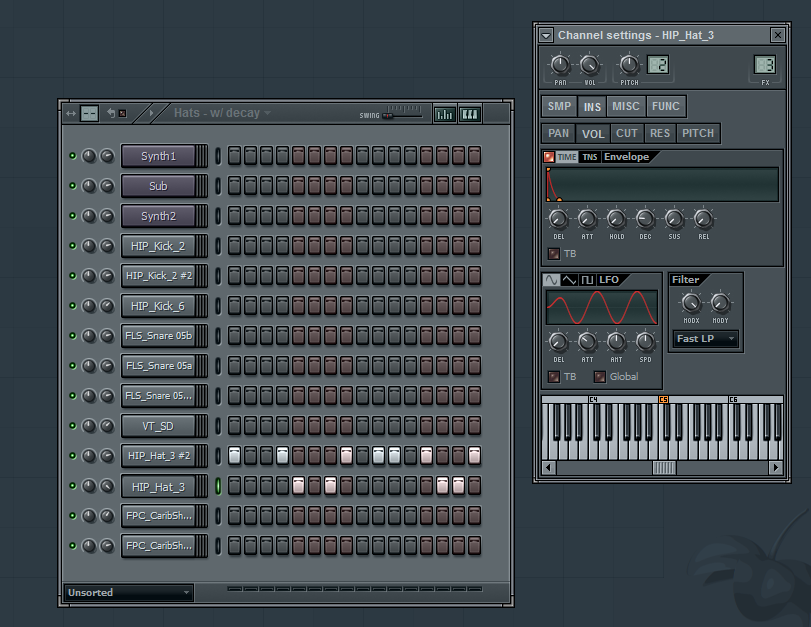Click piano keyboard horizontal scrollbar handle
The image size is (811, 627).
664,468
